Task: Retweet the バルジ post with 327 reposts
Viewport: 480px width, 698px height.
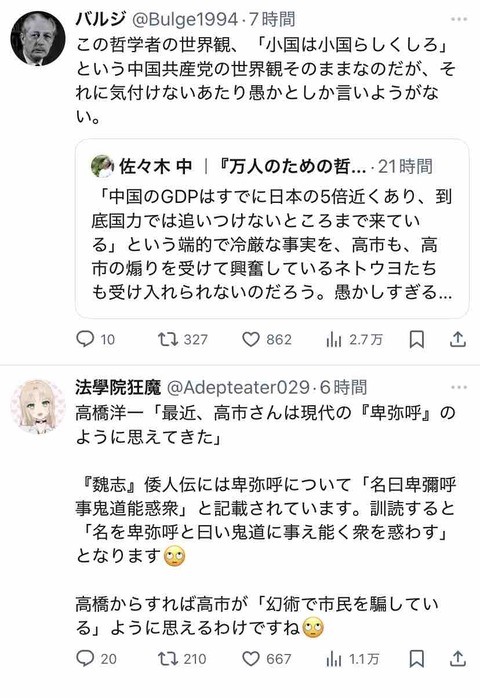Action: click(x=183, y=340)
